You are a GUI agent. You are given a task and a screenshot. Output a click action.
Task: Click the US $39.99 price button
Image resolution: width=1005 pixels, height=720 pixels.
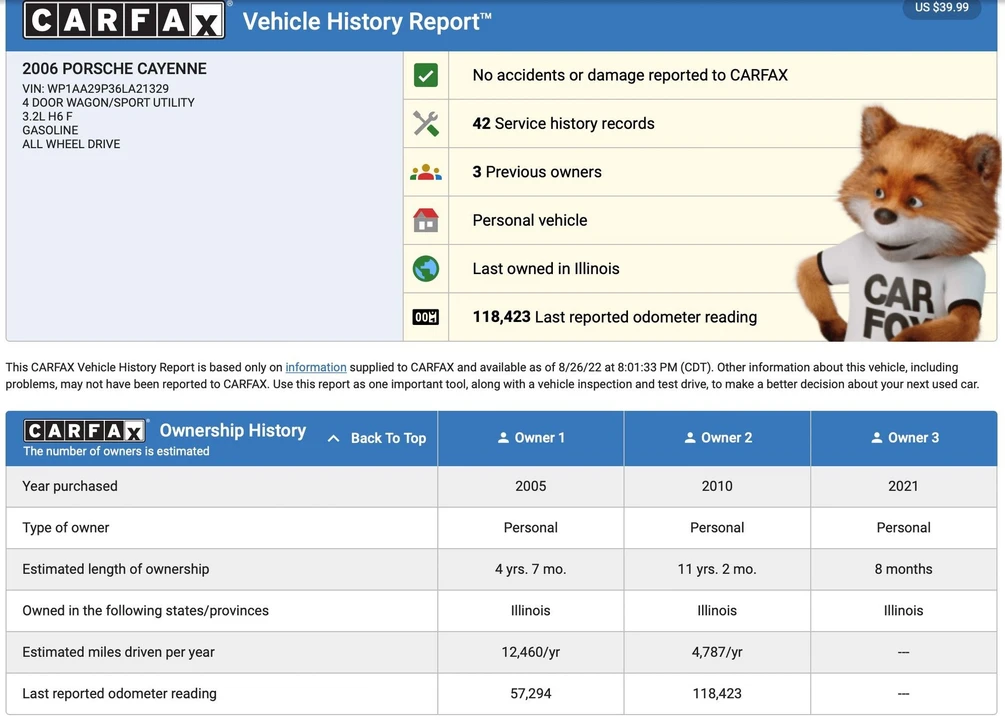click(942, 8)
